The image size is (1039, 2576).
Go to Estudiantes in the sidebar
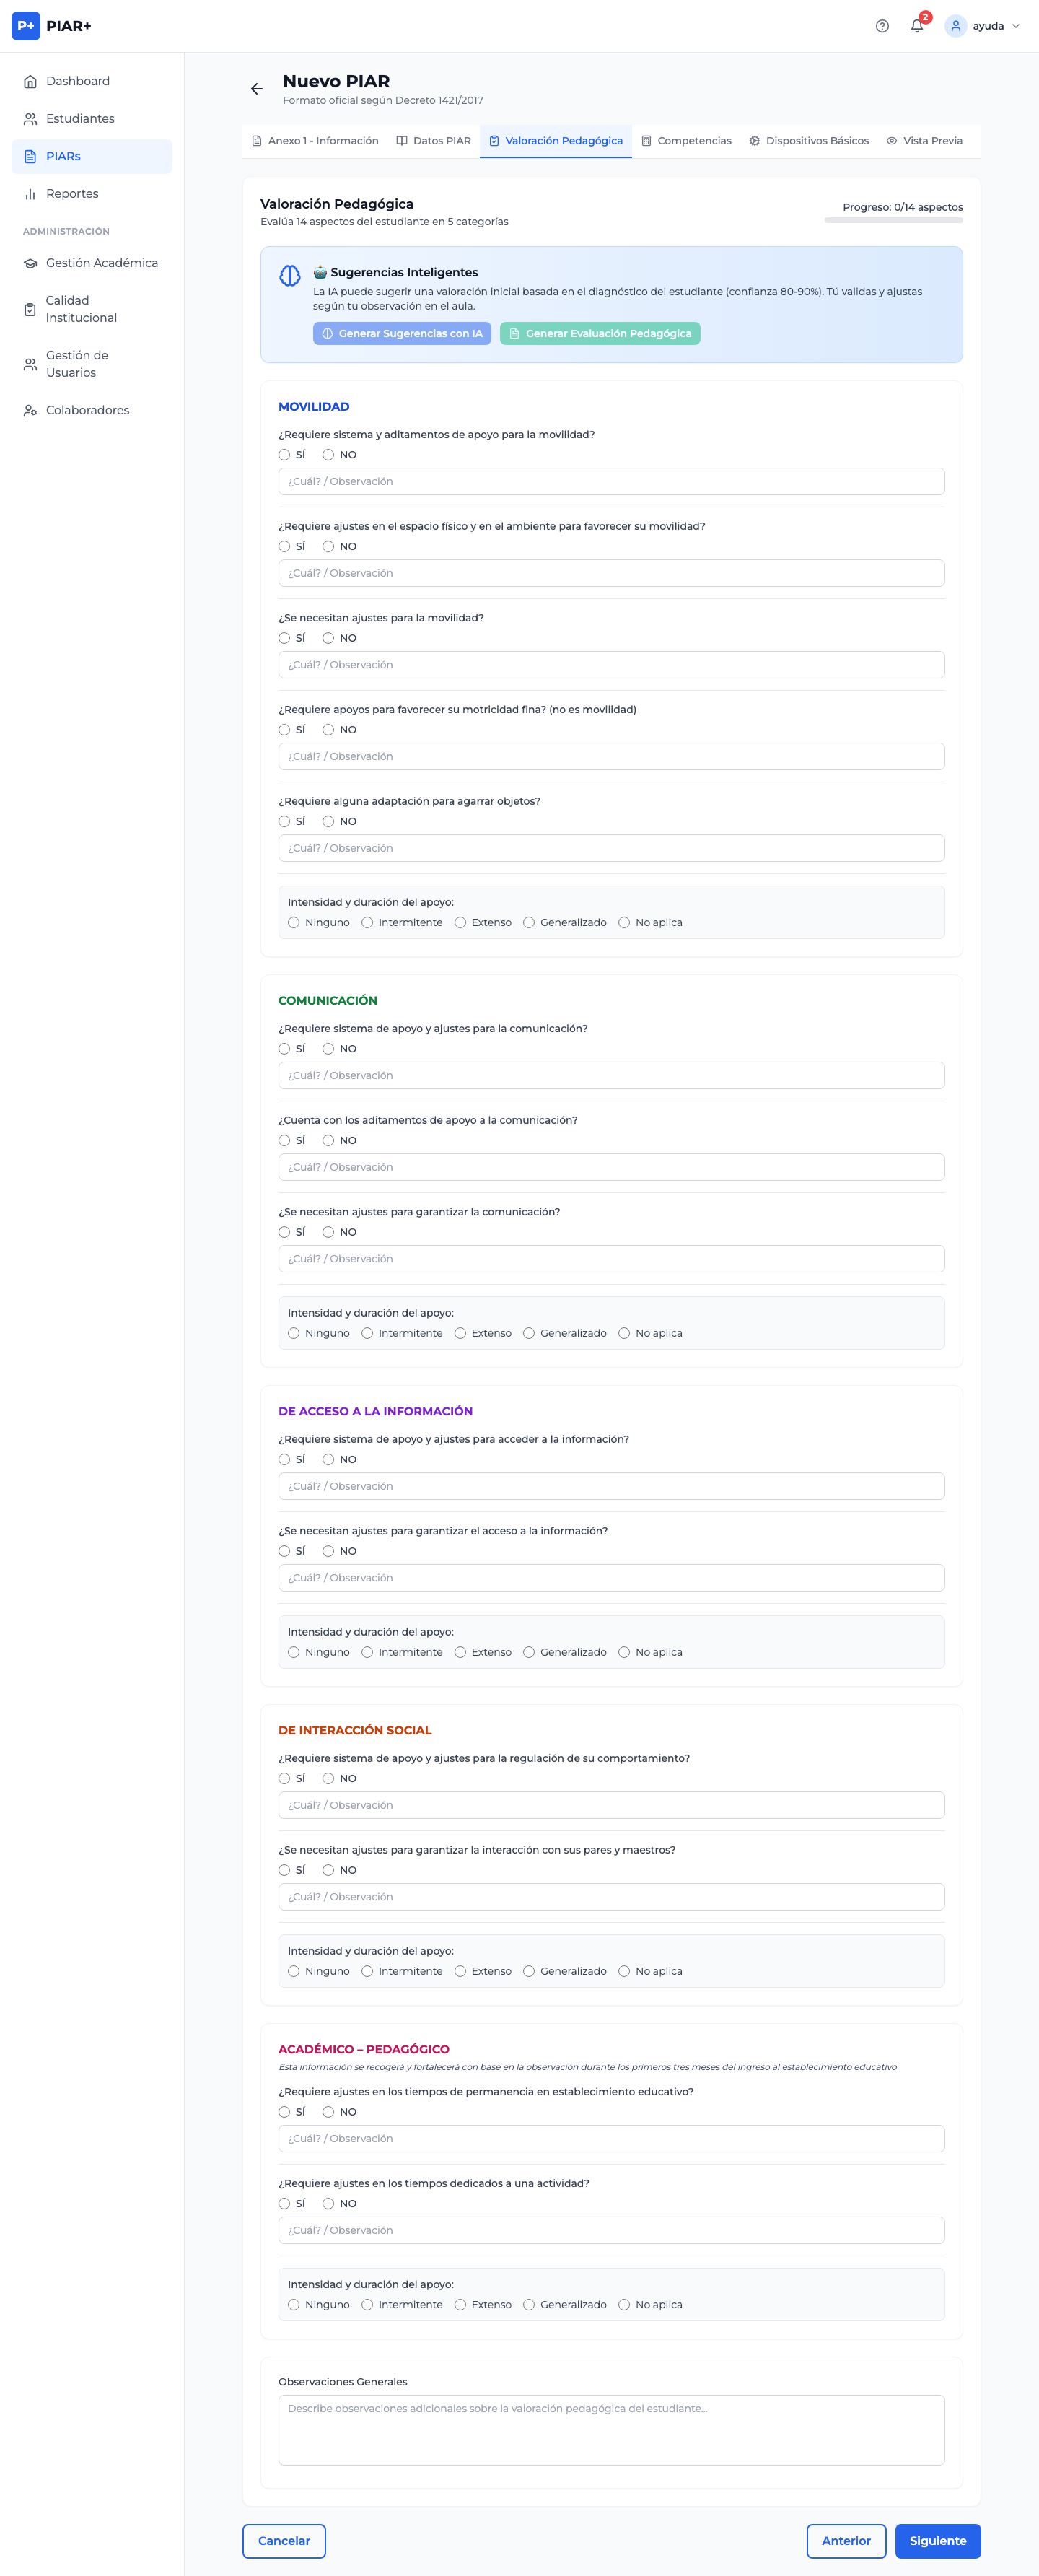[80, 119]
